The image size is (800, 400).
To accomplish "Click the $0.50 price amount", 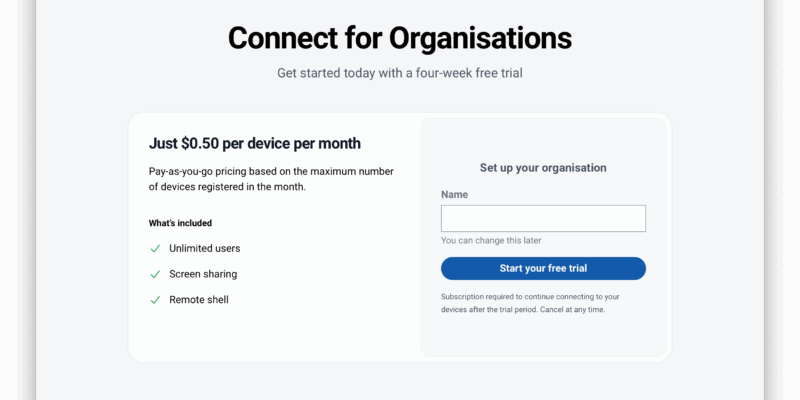I will (205, 143).
